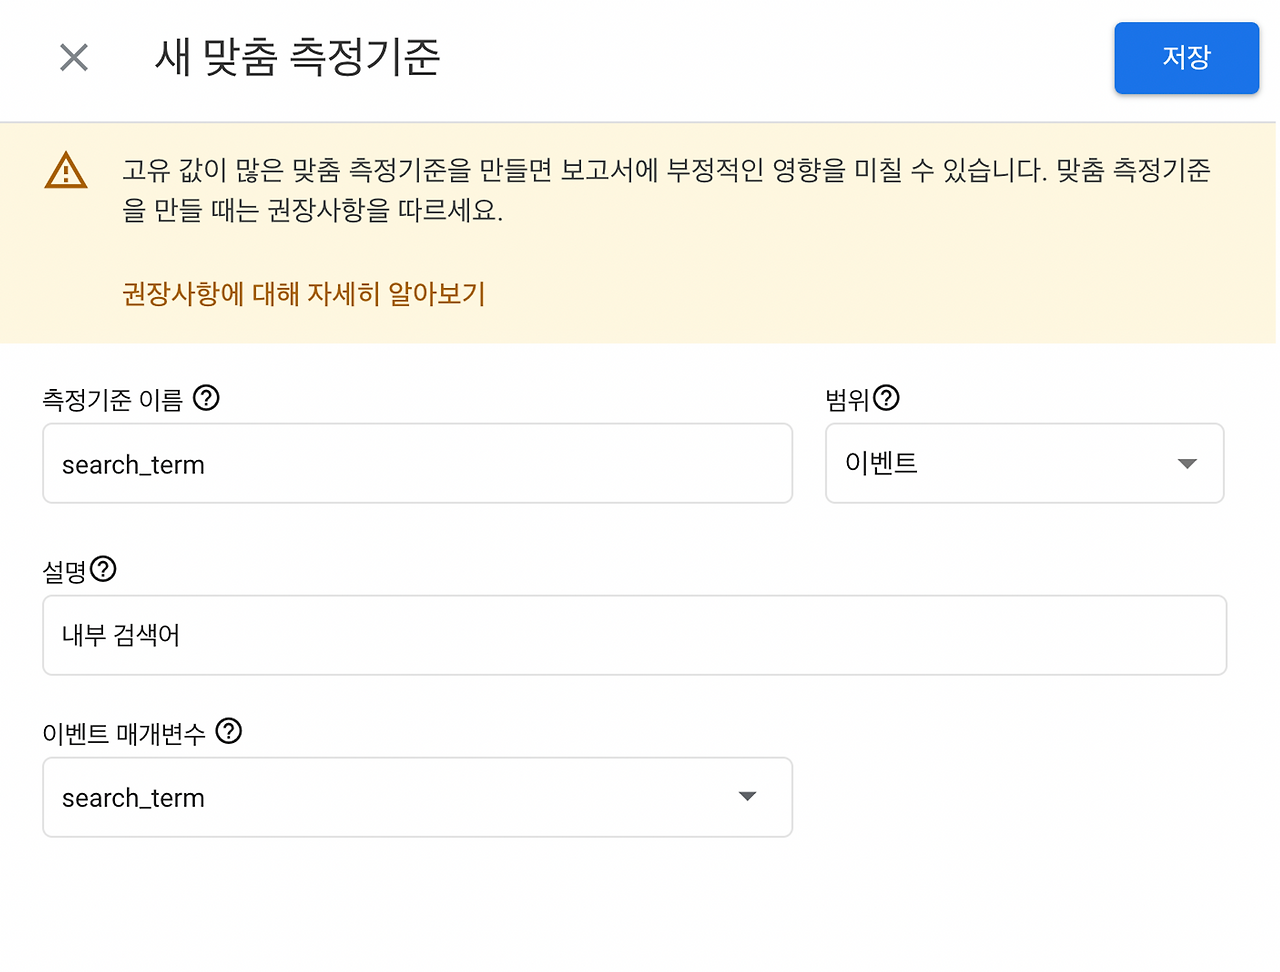
Task: Click the 이벤트 매개변수 label text
Action: point(123,733)
